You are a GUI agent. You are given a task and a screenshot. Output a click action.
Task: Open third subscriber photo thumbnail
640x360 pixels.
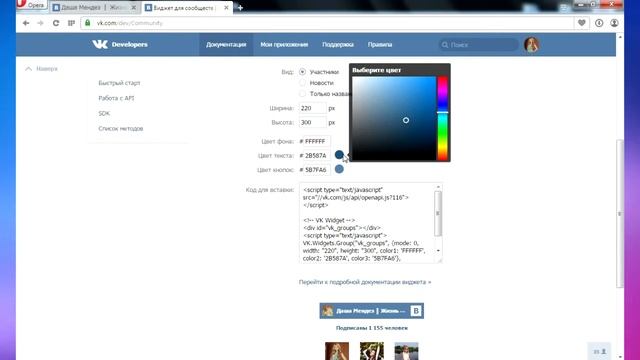406,351
